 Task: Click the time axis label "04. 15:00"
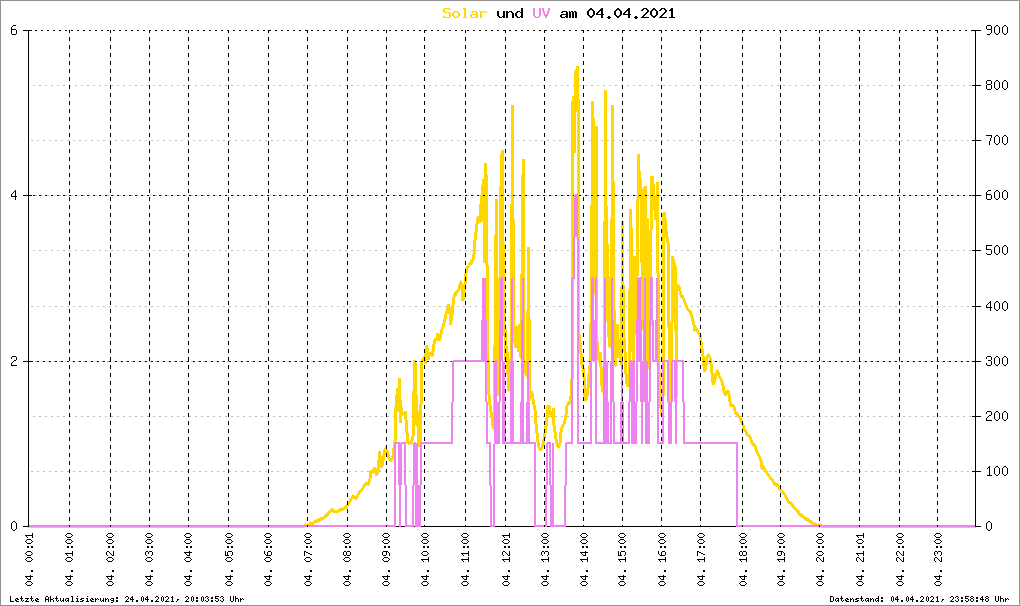coord(623,560)
